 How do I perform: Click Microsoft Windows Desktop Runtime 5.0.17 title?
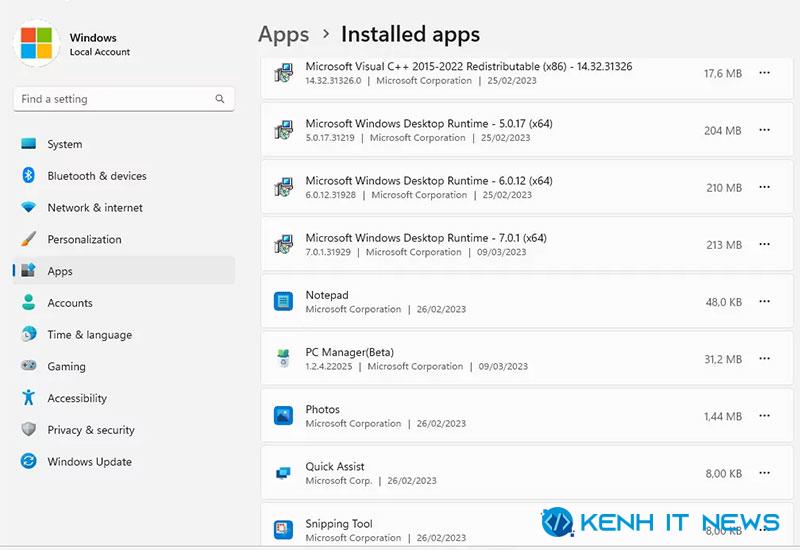pos(429,123)
